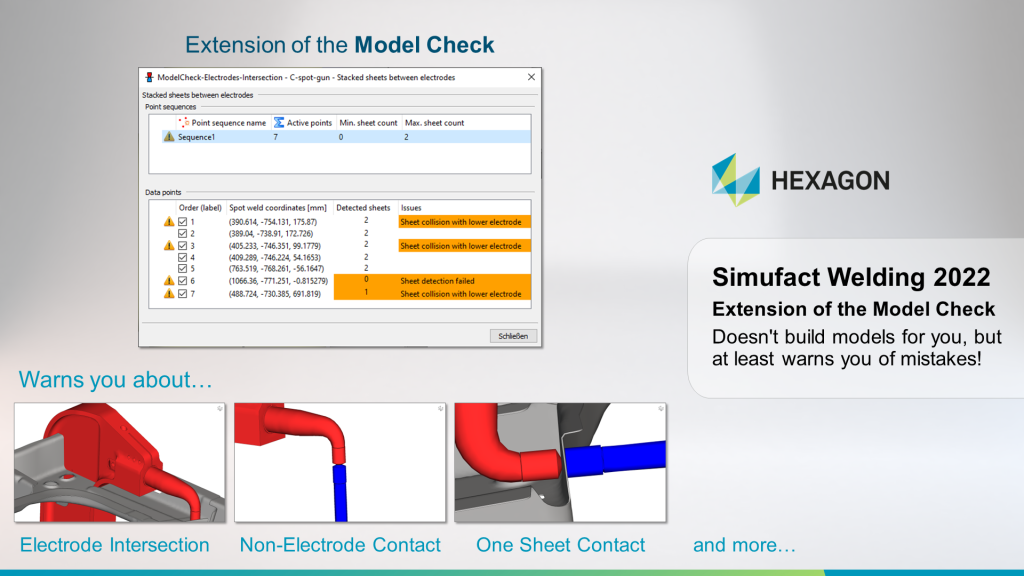Toggle the checkbox for data point 5
This screenshot has width=1024, height=576.
(182, 268)
